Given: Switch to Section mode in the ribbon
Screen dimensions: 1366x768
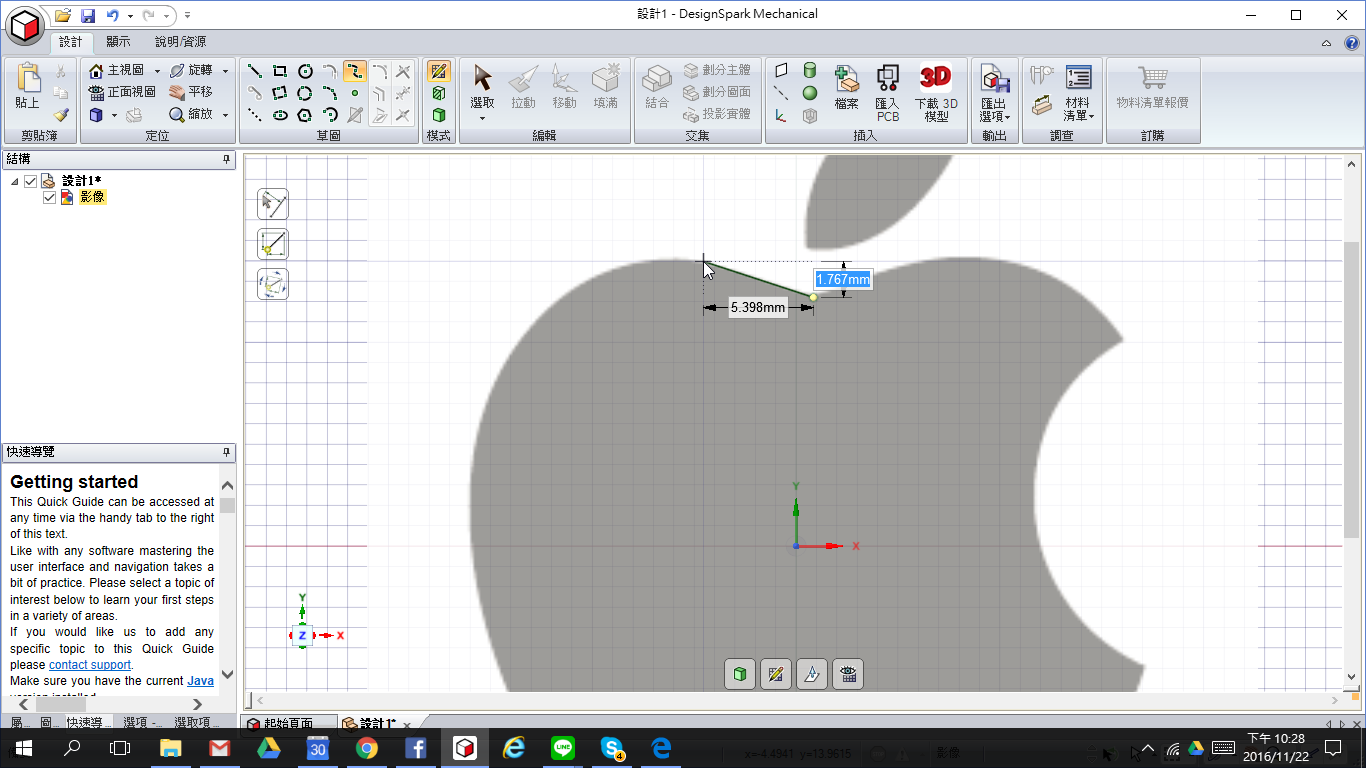Looking at the screenshot, I should click(438, 93).
